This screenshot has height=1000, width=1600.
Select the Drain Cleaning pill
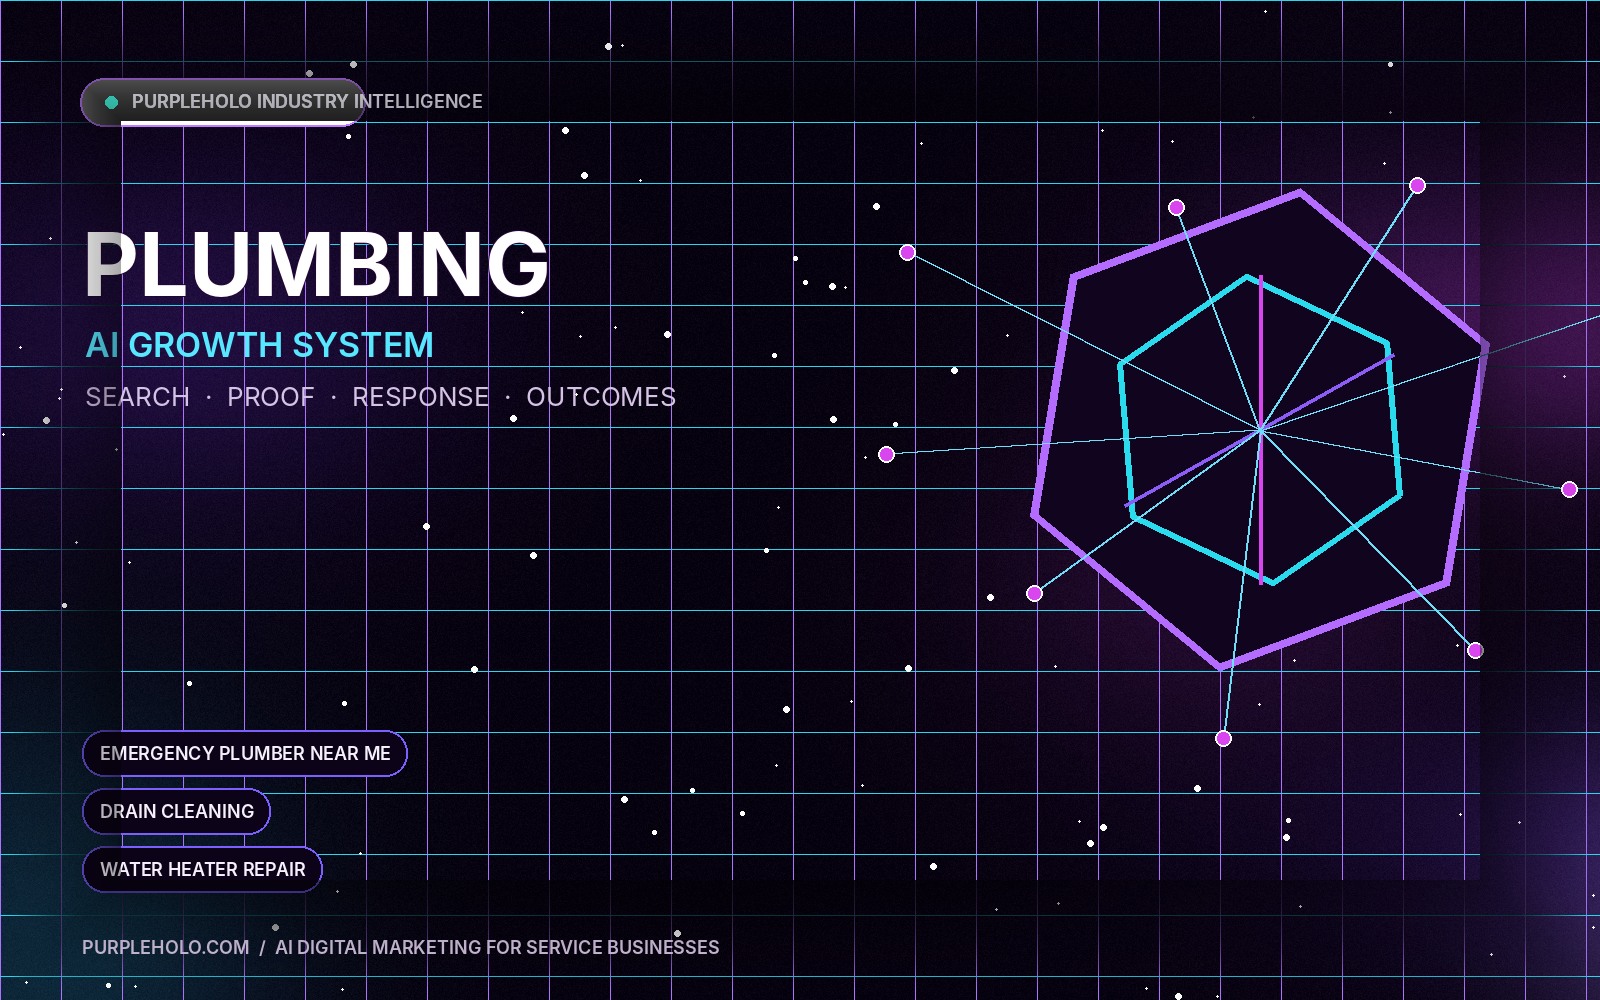pyautogui.click(x=177, y=811)
